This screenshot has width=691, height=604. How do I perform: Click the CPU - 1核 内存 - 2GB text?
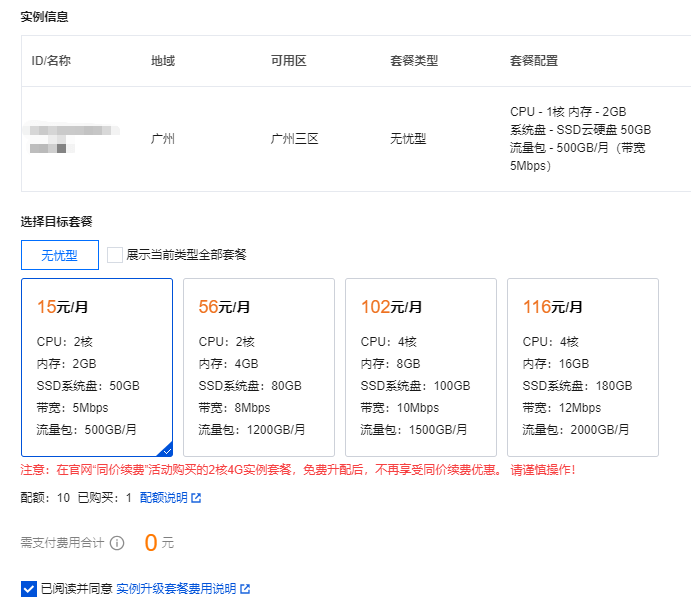point(568,112)
